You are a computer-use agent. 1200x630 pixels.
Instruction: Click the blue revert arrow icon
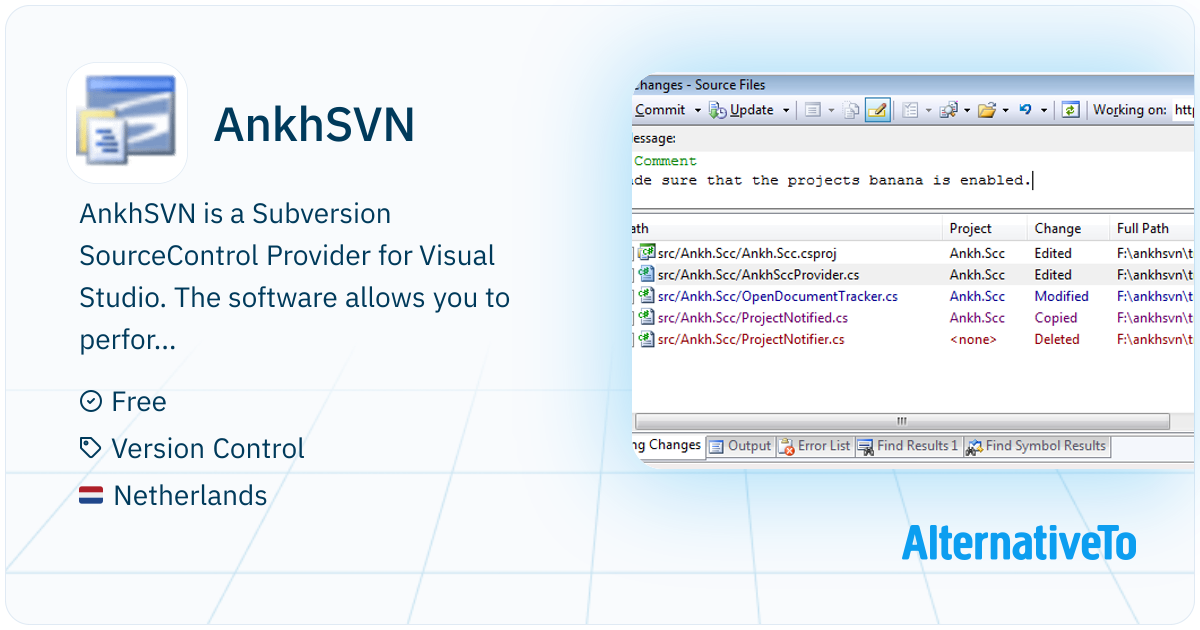pyautogui.click(x=1026, y=110)
